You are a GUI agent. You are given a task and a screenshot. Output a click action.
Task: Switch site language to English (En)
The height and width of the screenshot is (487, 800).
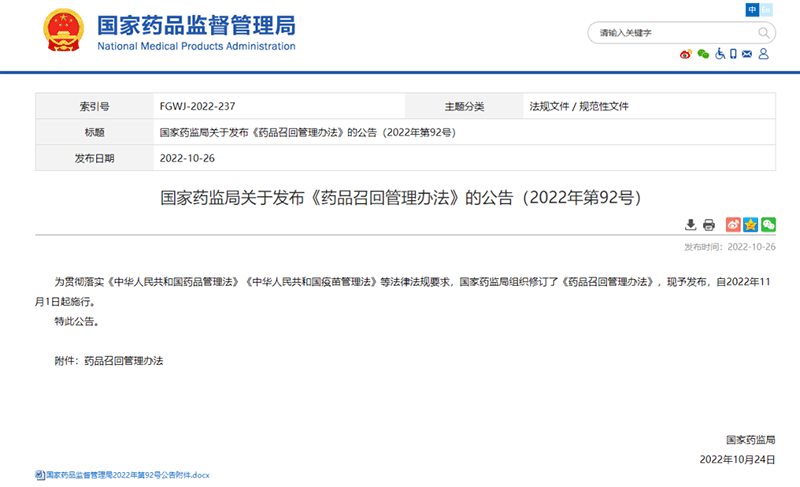tap(768, 10)
